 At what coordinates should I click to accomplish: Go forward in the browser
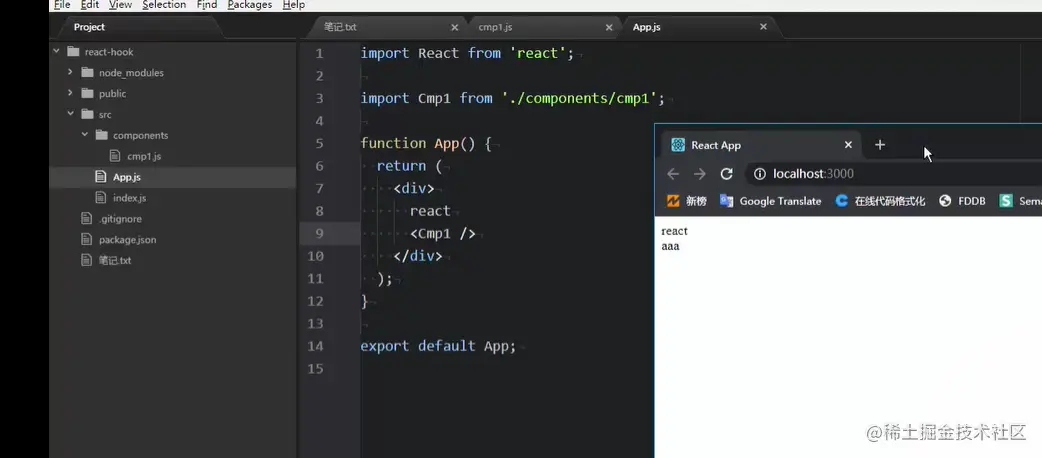[700, 174]
